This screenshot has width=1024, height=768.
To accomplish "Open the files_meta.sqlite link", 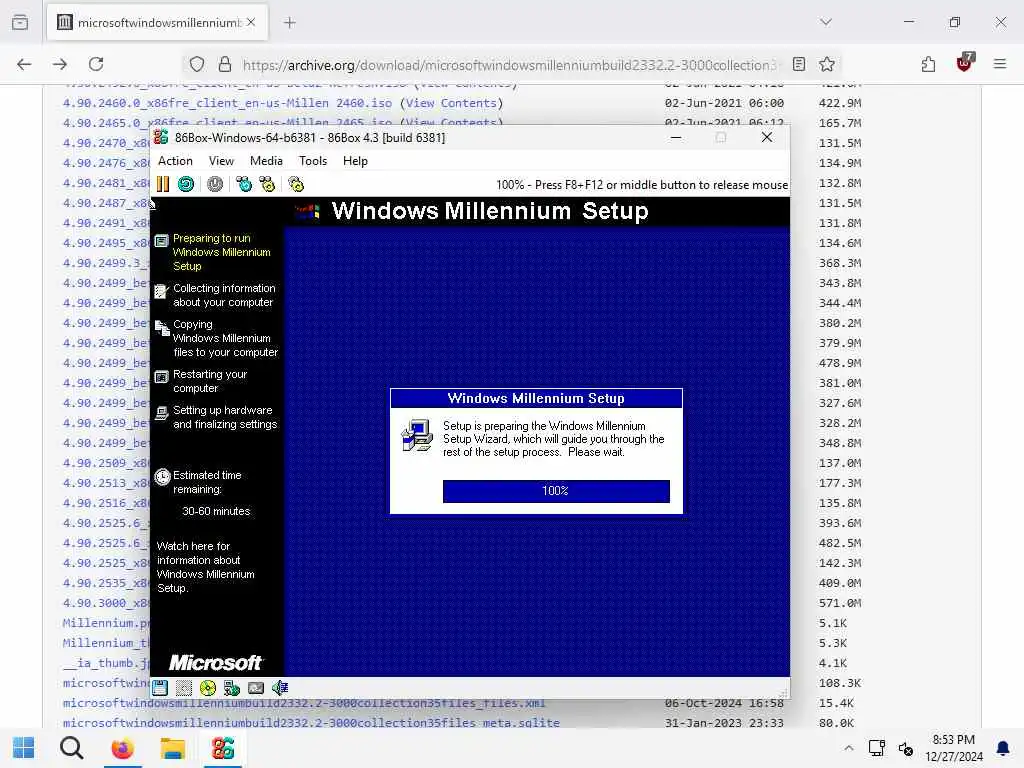I will point(312,723).
